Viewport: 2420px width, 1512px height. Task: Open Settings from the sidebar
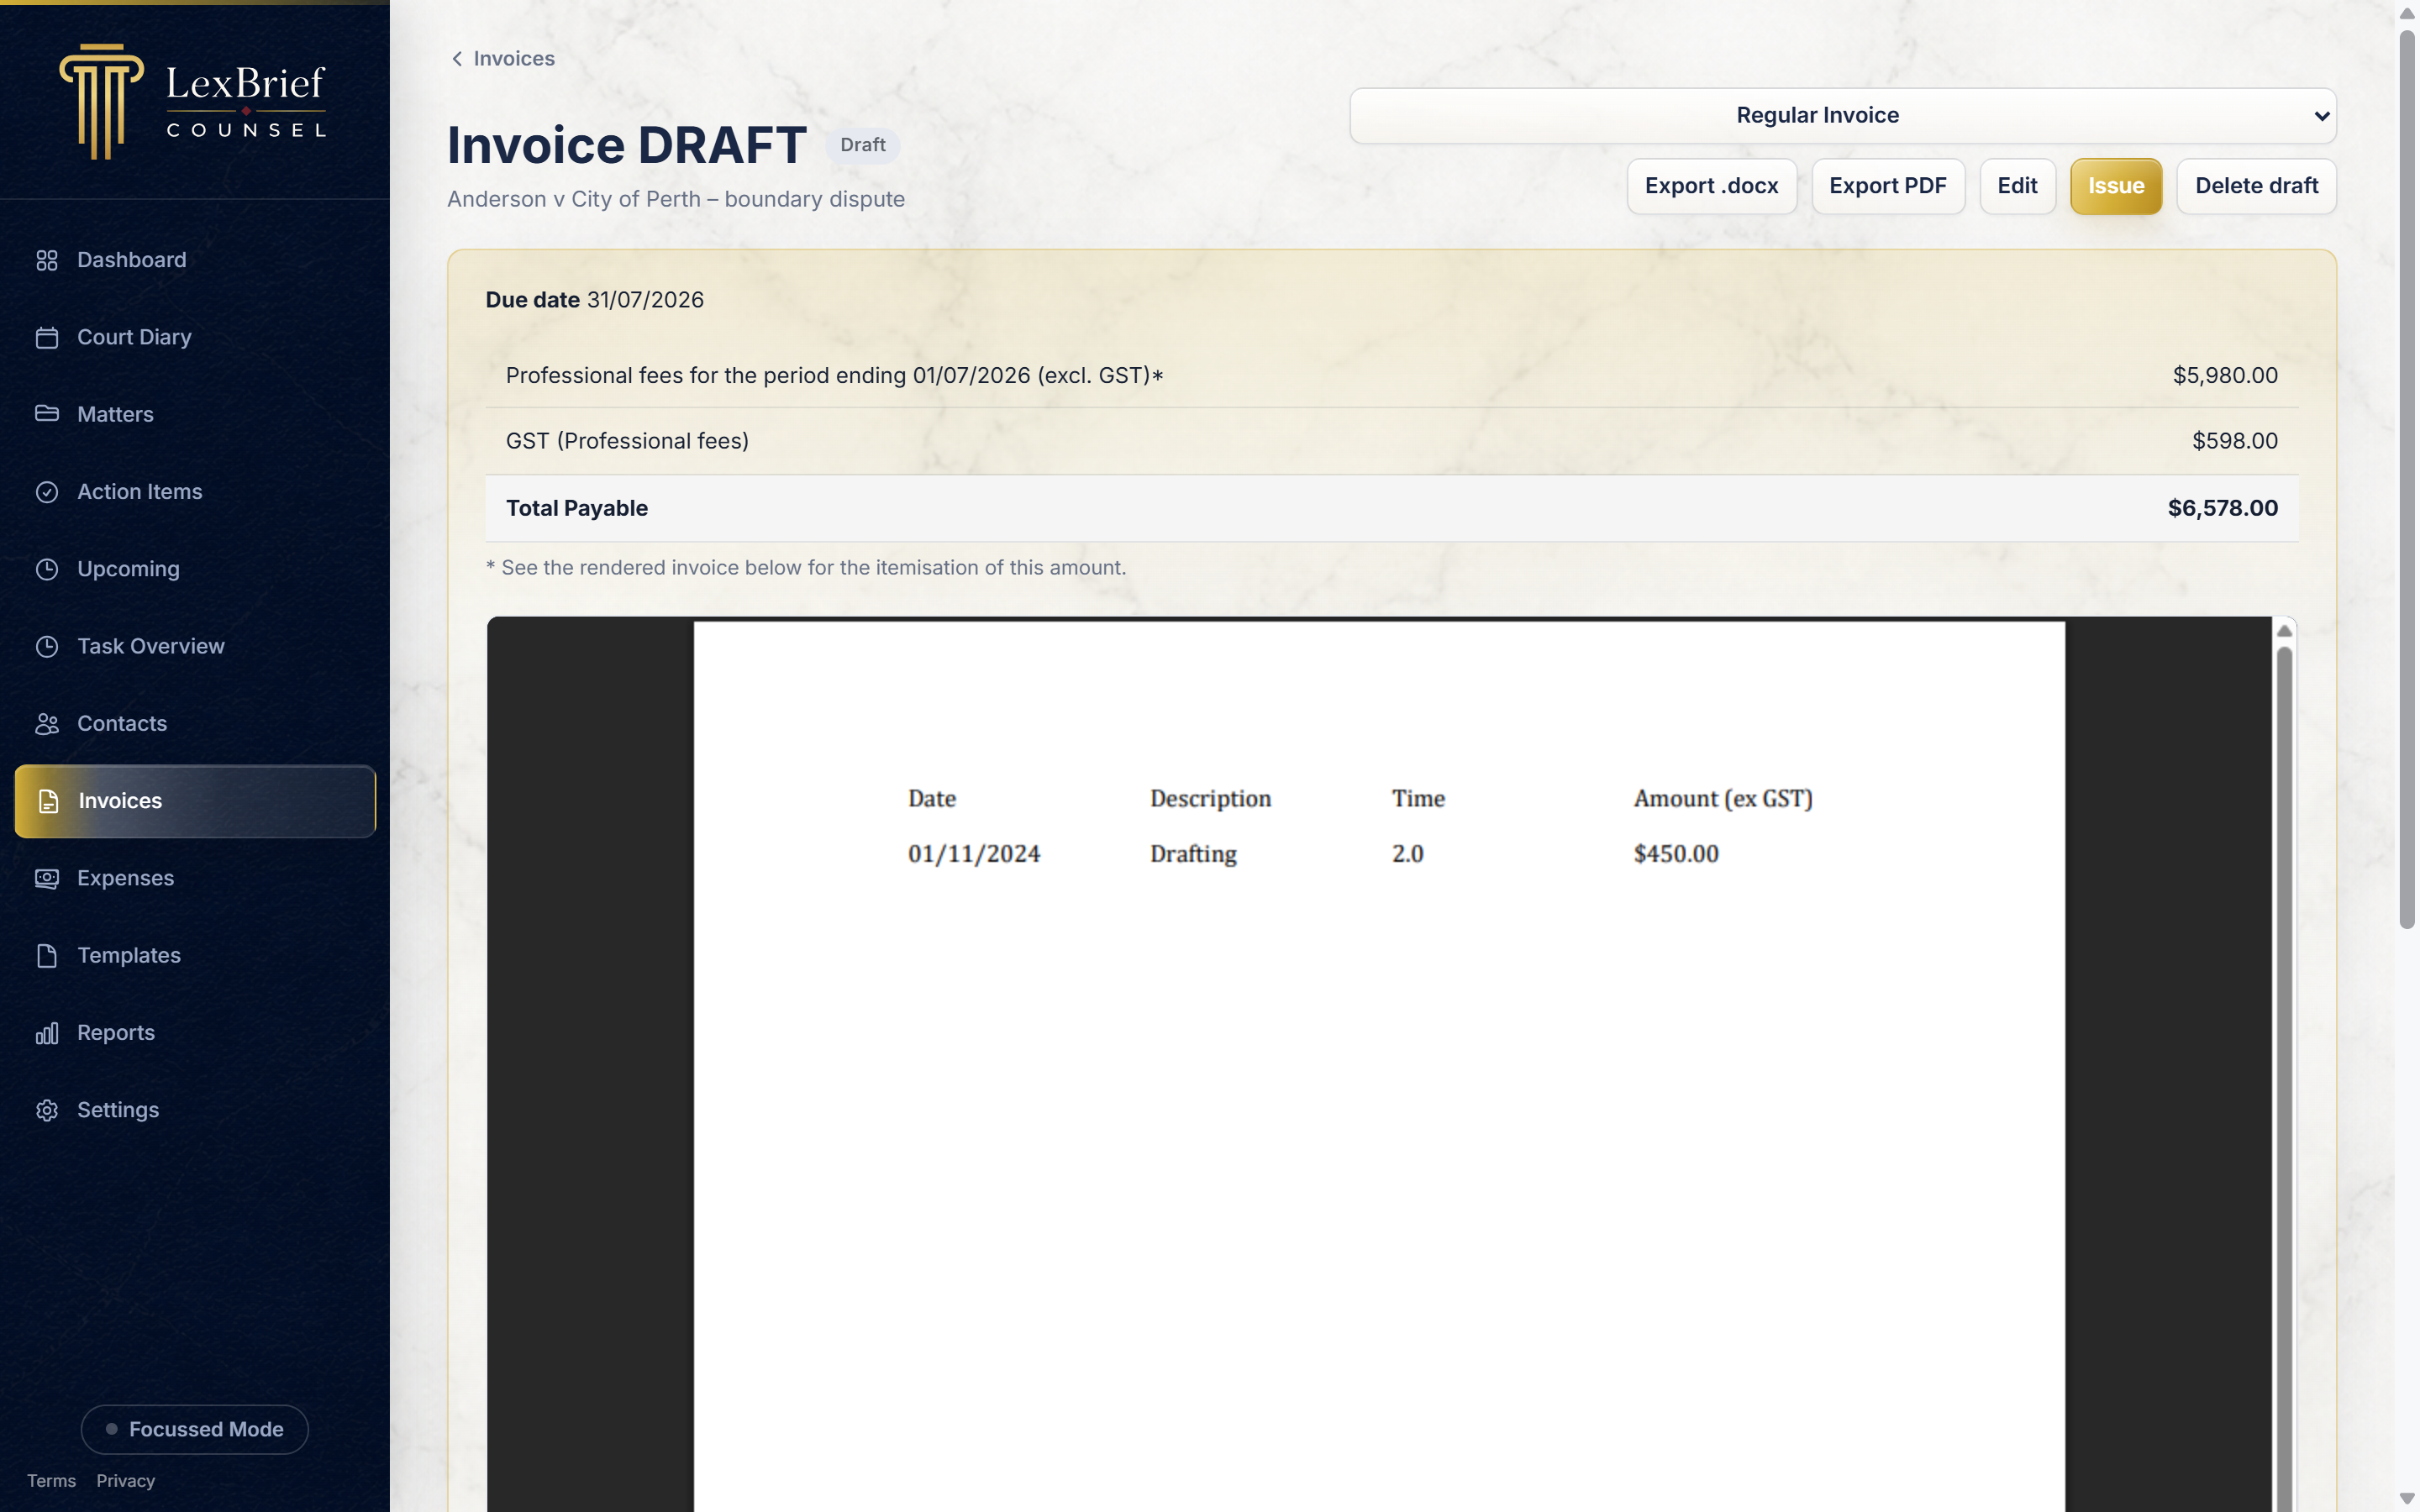[x=195, y=1110]
